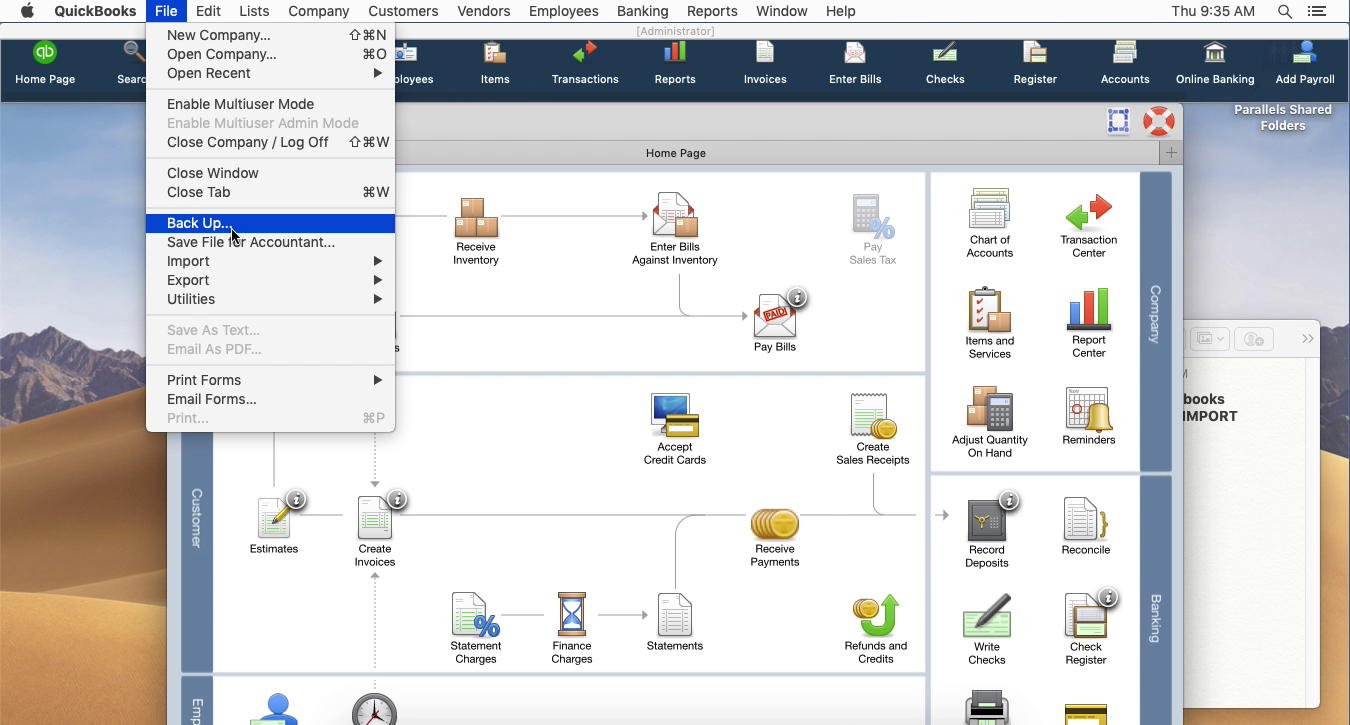Viewport: 1350px width, 725px height.
Task: Choose Close Company / Log Off
Action: (x=271, y=142)
